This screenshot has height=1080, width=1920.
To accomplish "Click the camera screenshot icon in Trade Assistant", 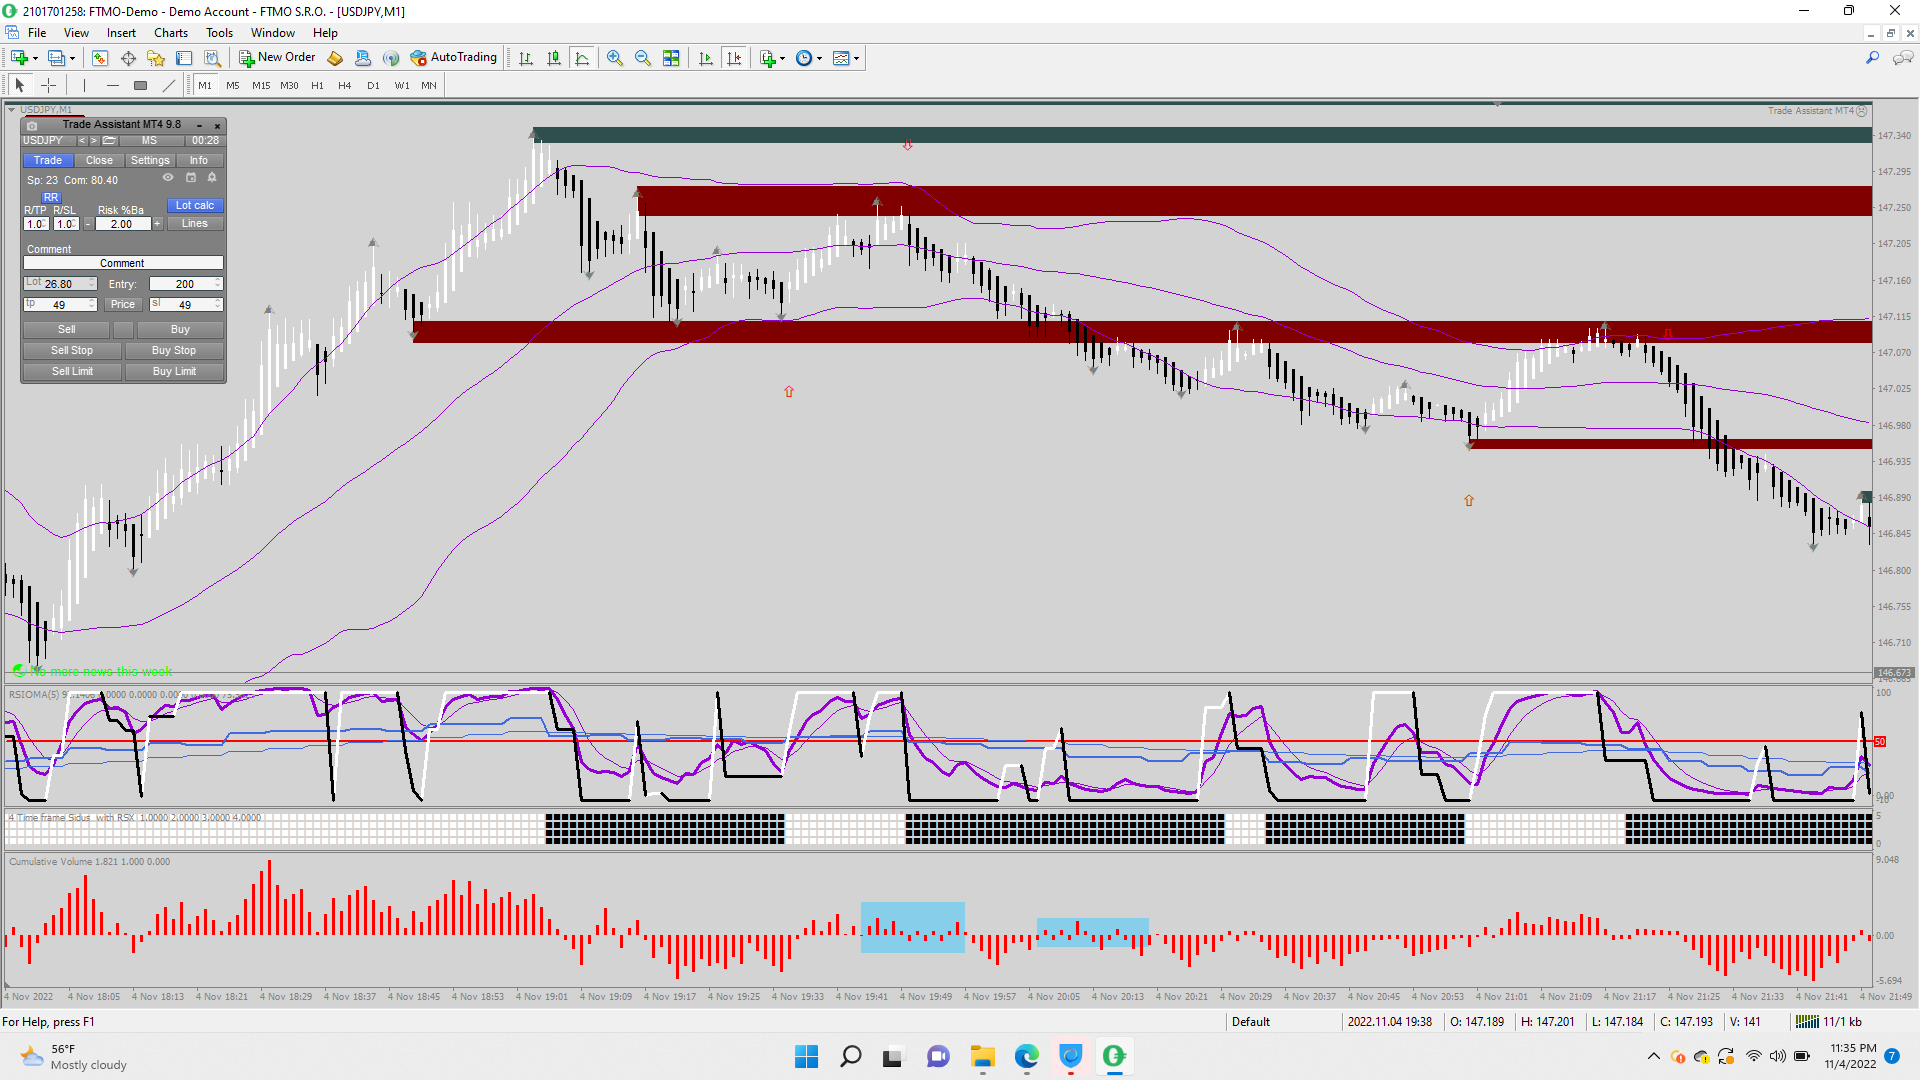I will tap(32, 125).
